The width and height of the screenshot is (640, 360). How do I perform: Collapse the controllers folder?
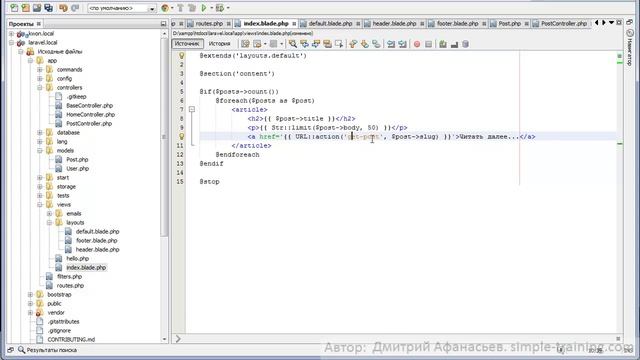coord(40,88)
